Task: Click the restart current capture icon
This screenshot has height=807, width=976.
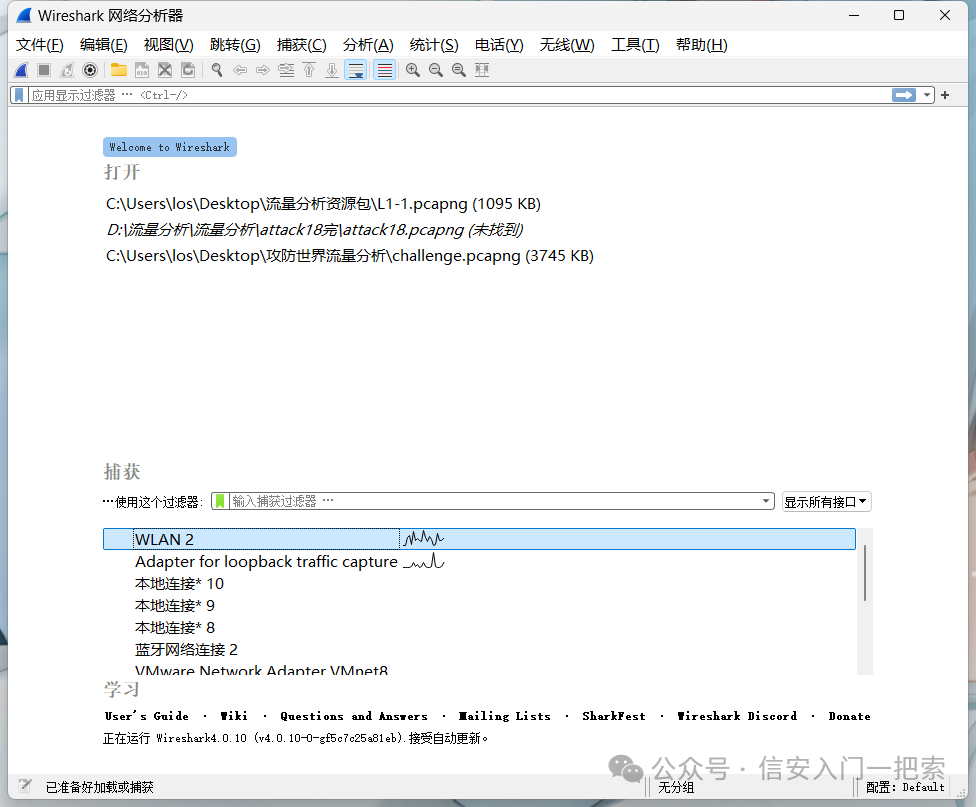Action: coord(67,70)
